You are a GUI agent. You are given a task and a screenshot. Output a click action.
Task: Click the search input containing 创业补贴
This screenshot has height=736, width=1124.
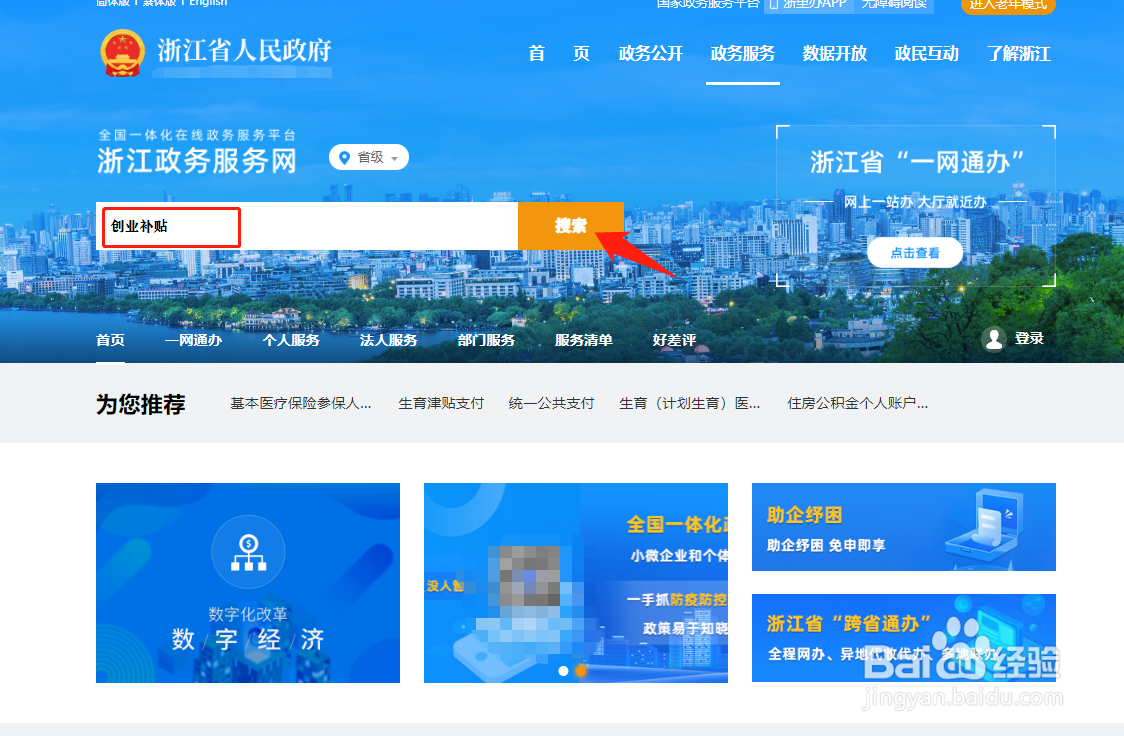170,227
